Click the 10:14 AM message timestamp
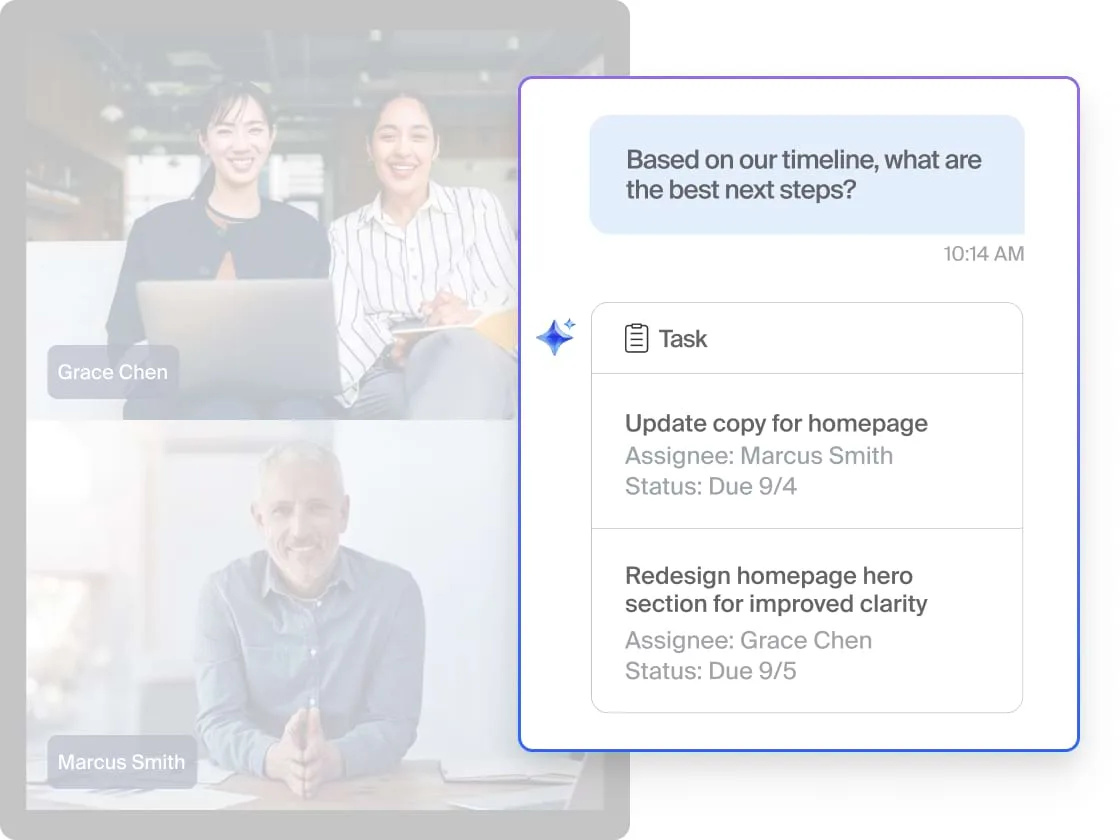This screenshot has width=1120, height=840. click(983, 254)
